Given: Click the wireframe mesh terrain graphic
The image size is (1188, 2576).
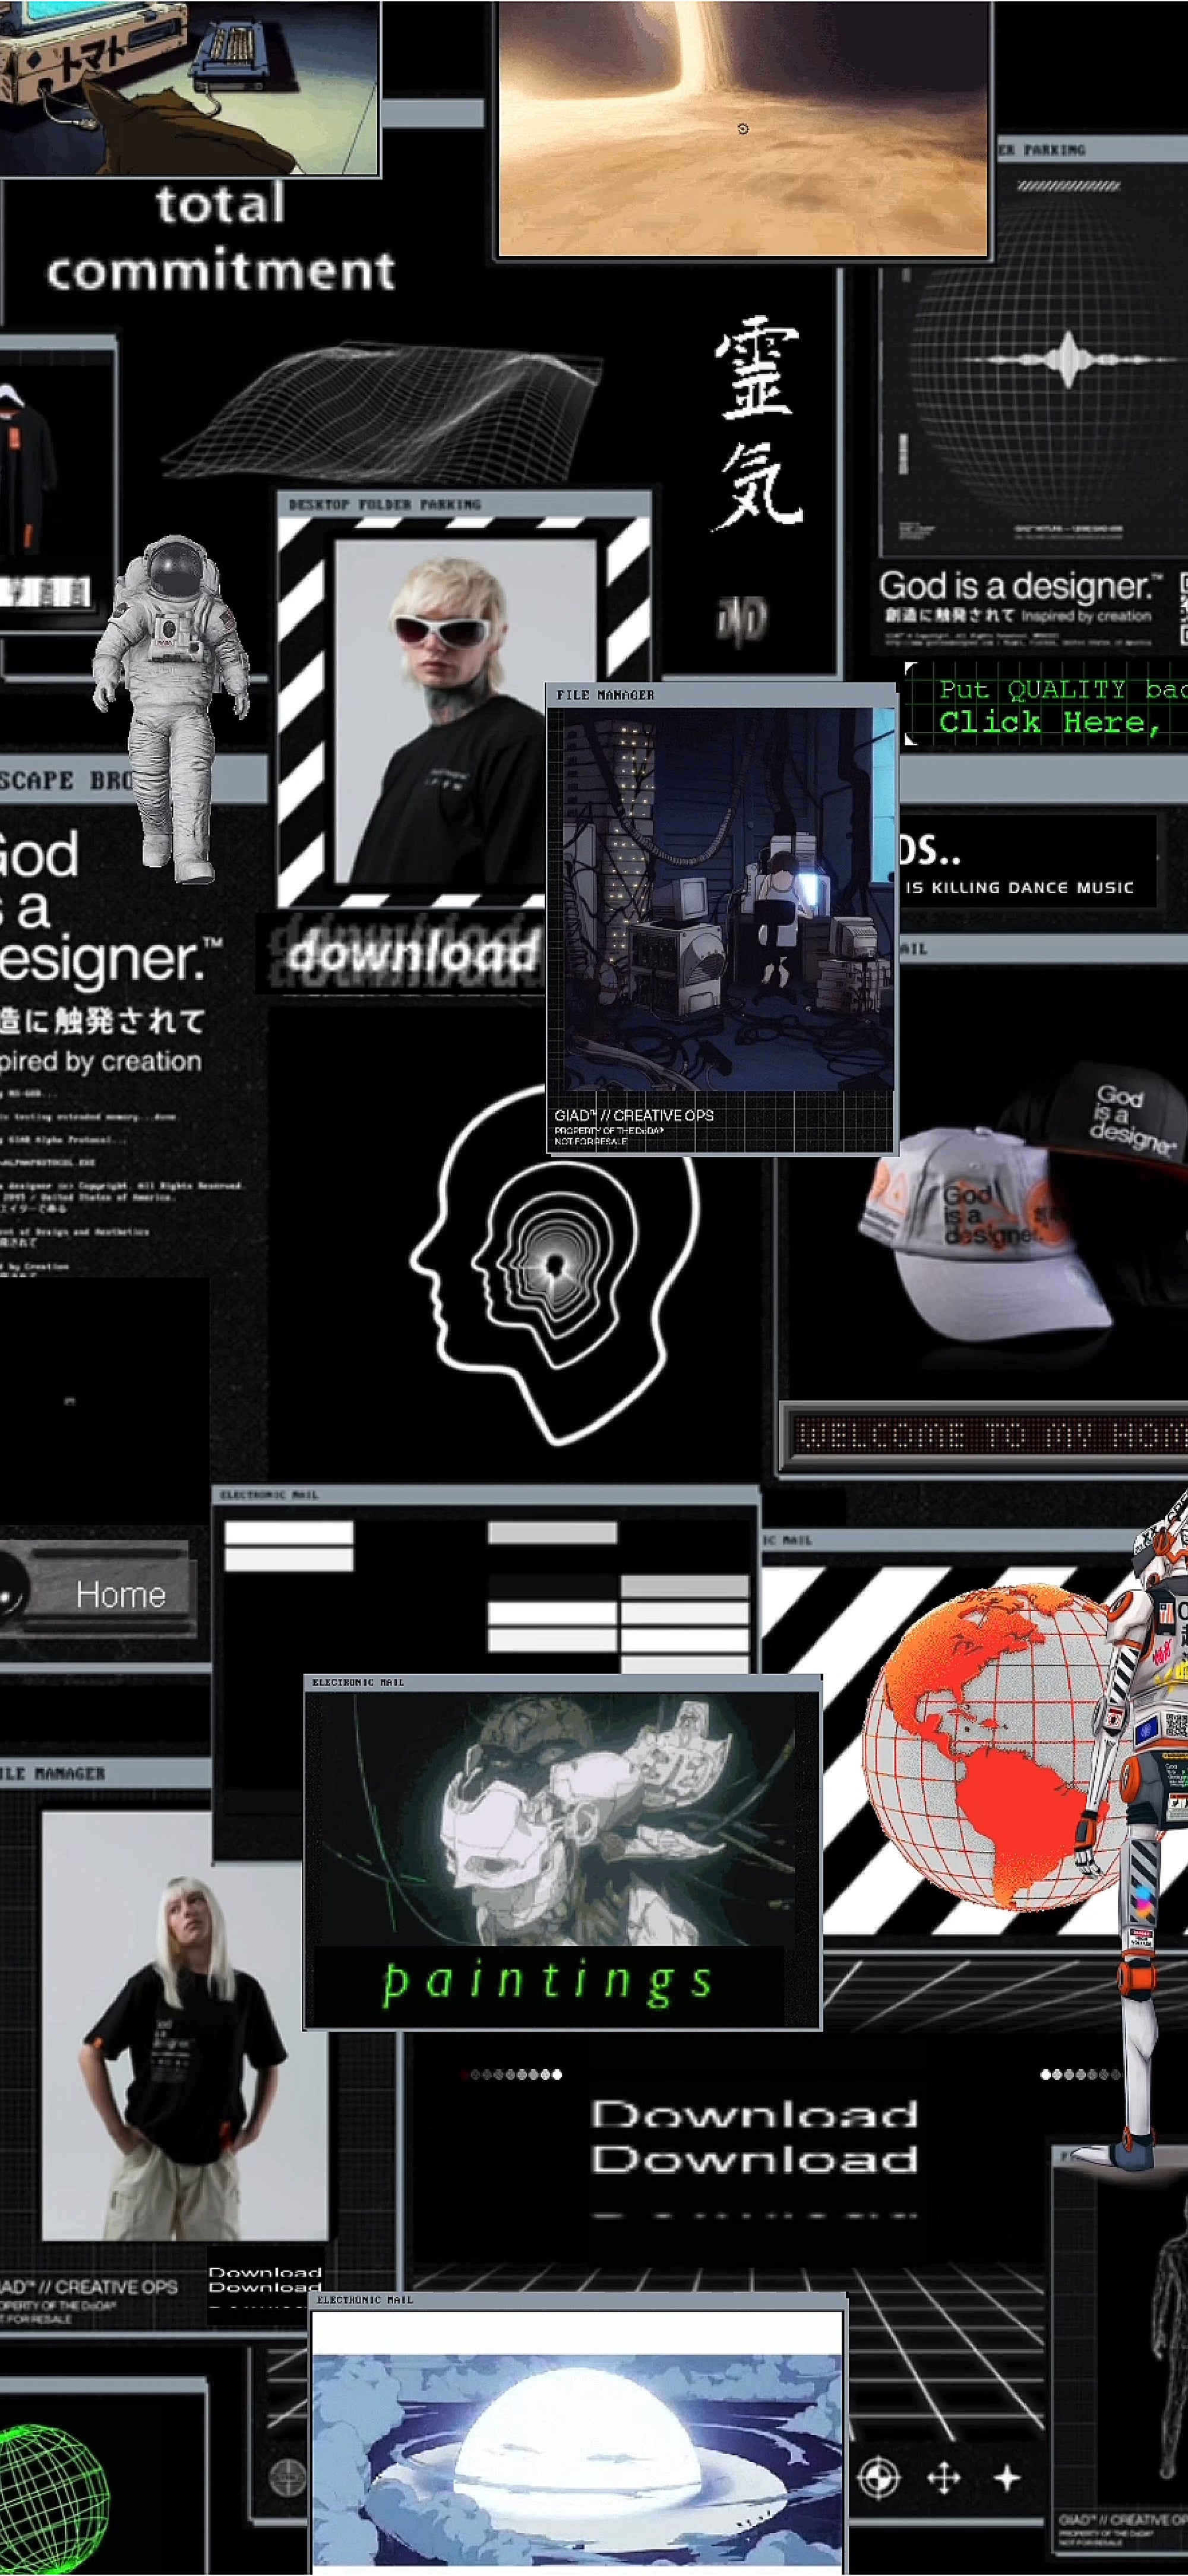Looking at the screenshot, I should [382, 412].
